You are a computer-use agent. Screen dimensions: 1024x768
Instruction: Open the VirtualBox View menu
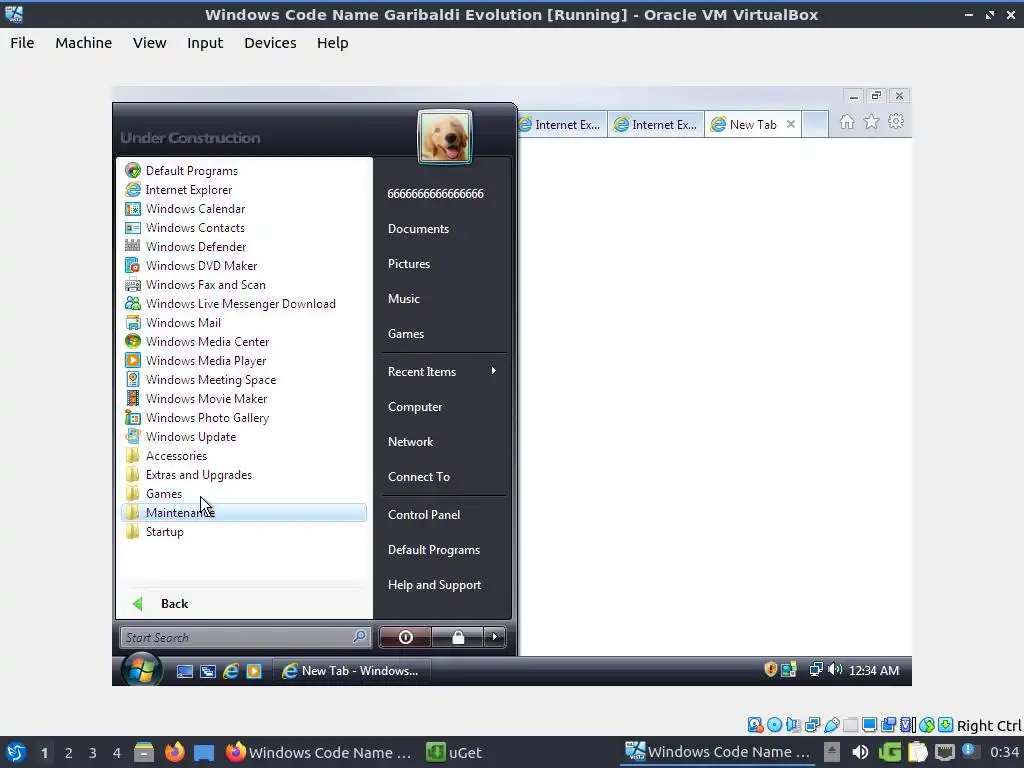pyautogui.click(x=150, y=42)
